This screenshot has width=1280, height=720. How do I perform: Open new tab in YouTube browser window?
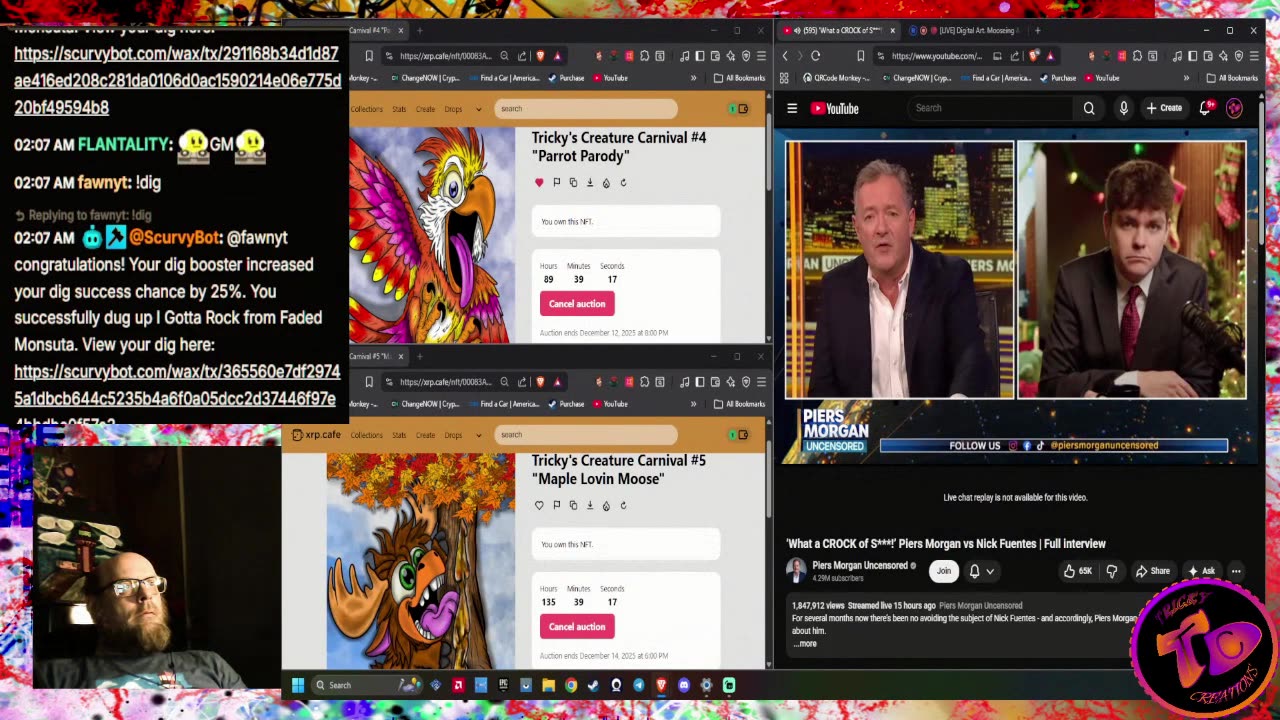(1037, 30)
